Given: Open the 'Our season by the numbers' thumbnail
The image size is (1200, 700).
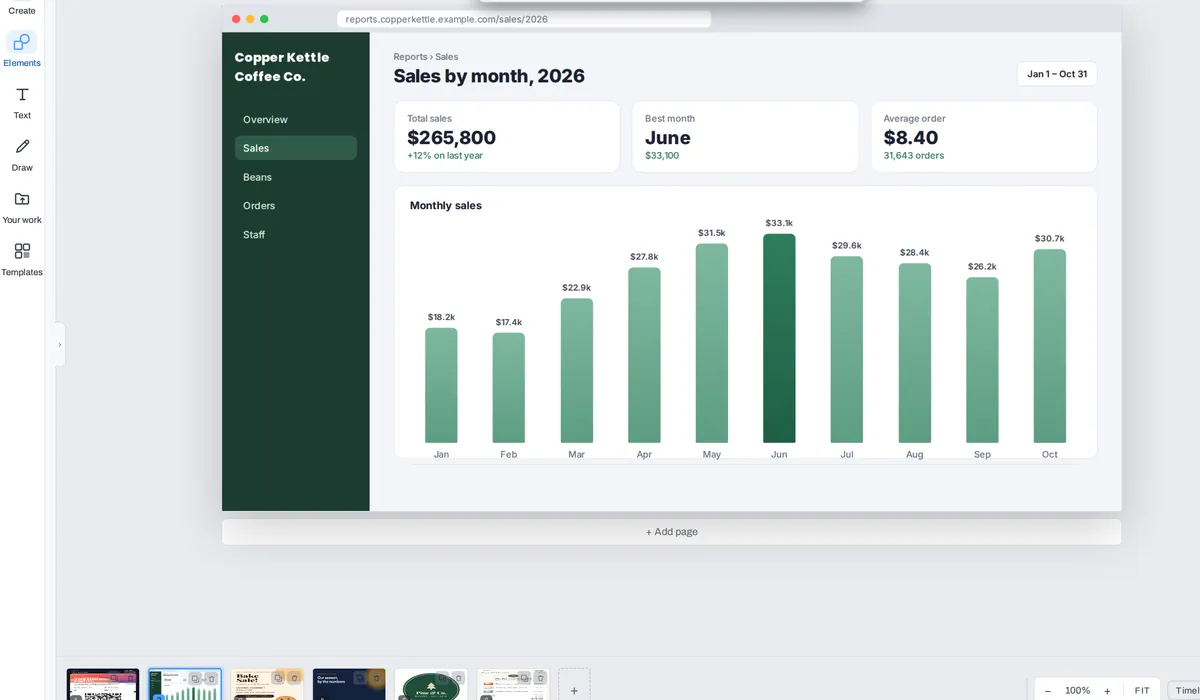Looking at the screenshot, I should tap(349, 685).
